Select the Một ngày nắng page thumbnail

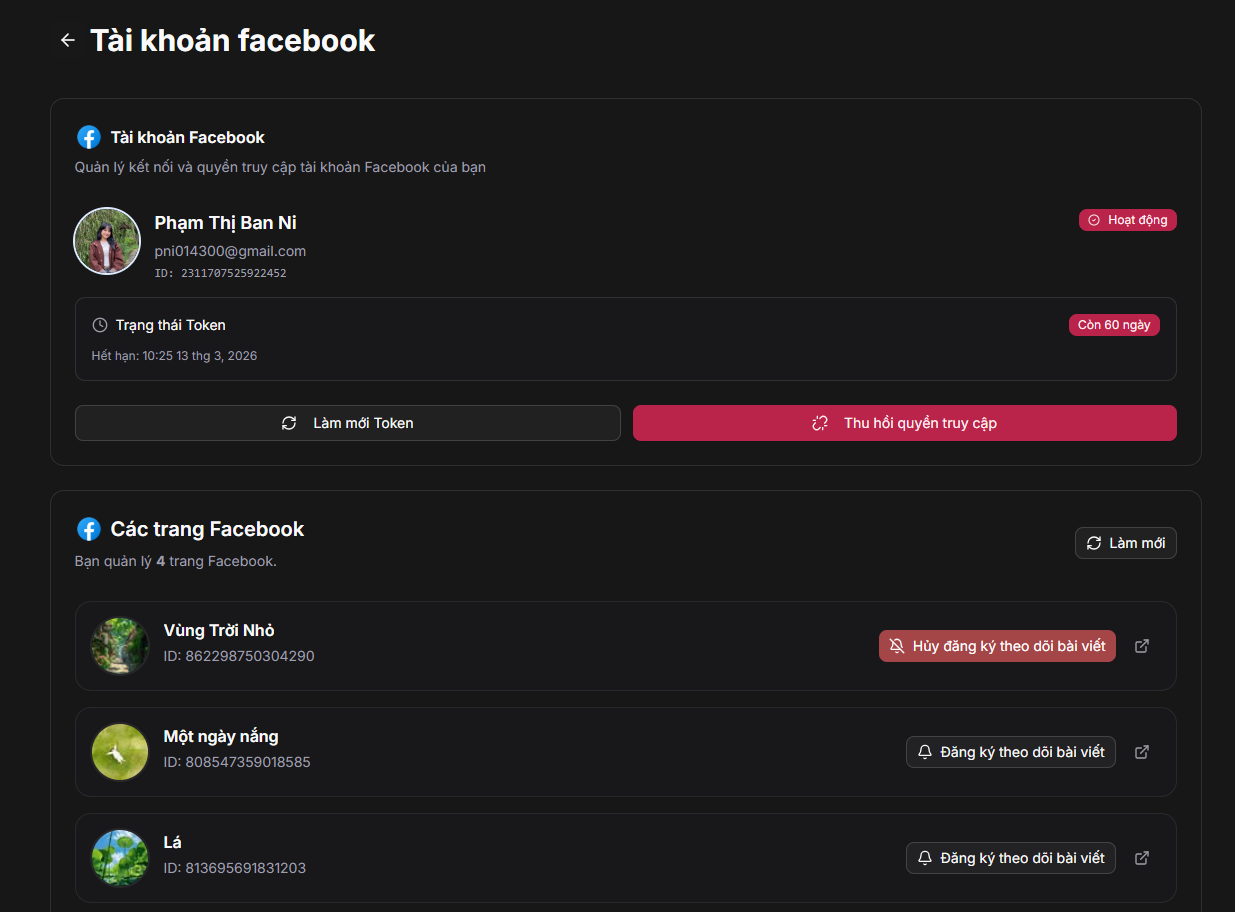[120, 752]
